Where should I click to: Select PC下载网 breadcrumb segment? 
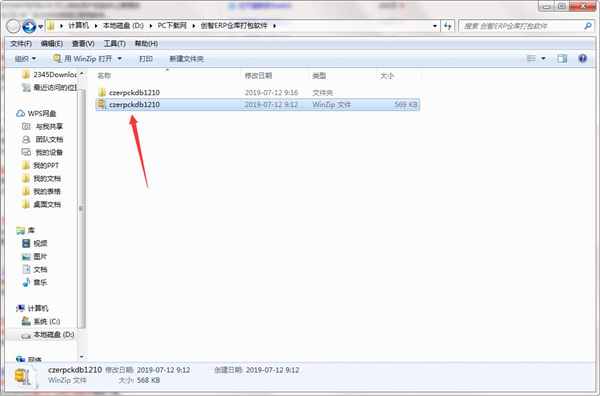[x=172, y=26]
